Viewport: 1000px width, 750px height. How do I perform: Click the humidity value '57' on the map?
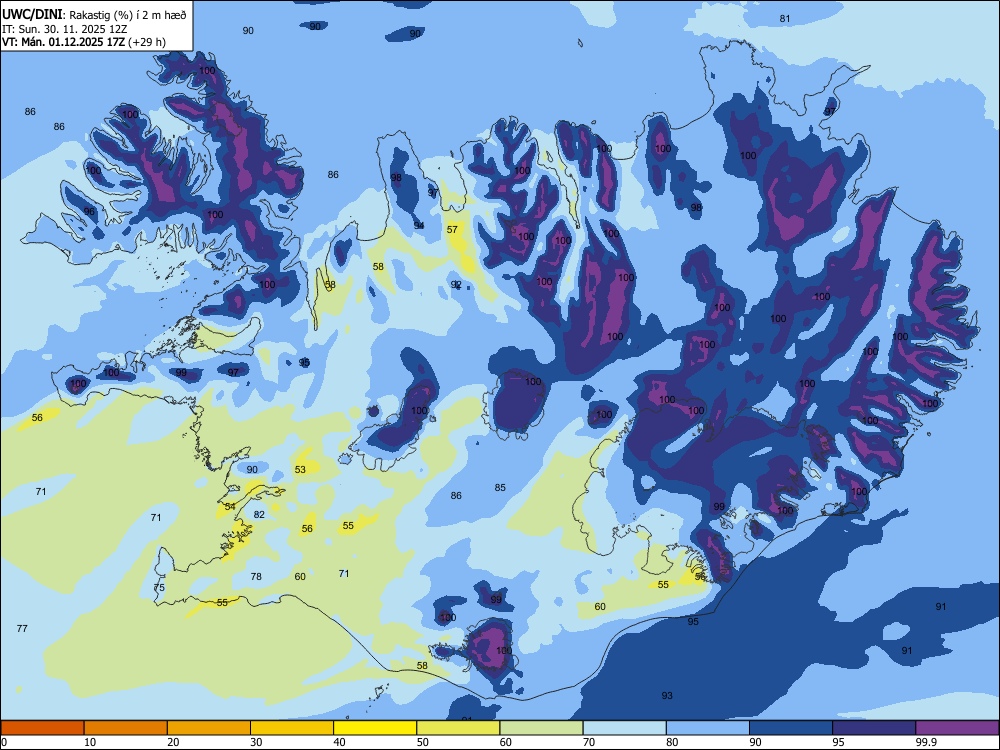452,230
